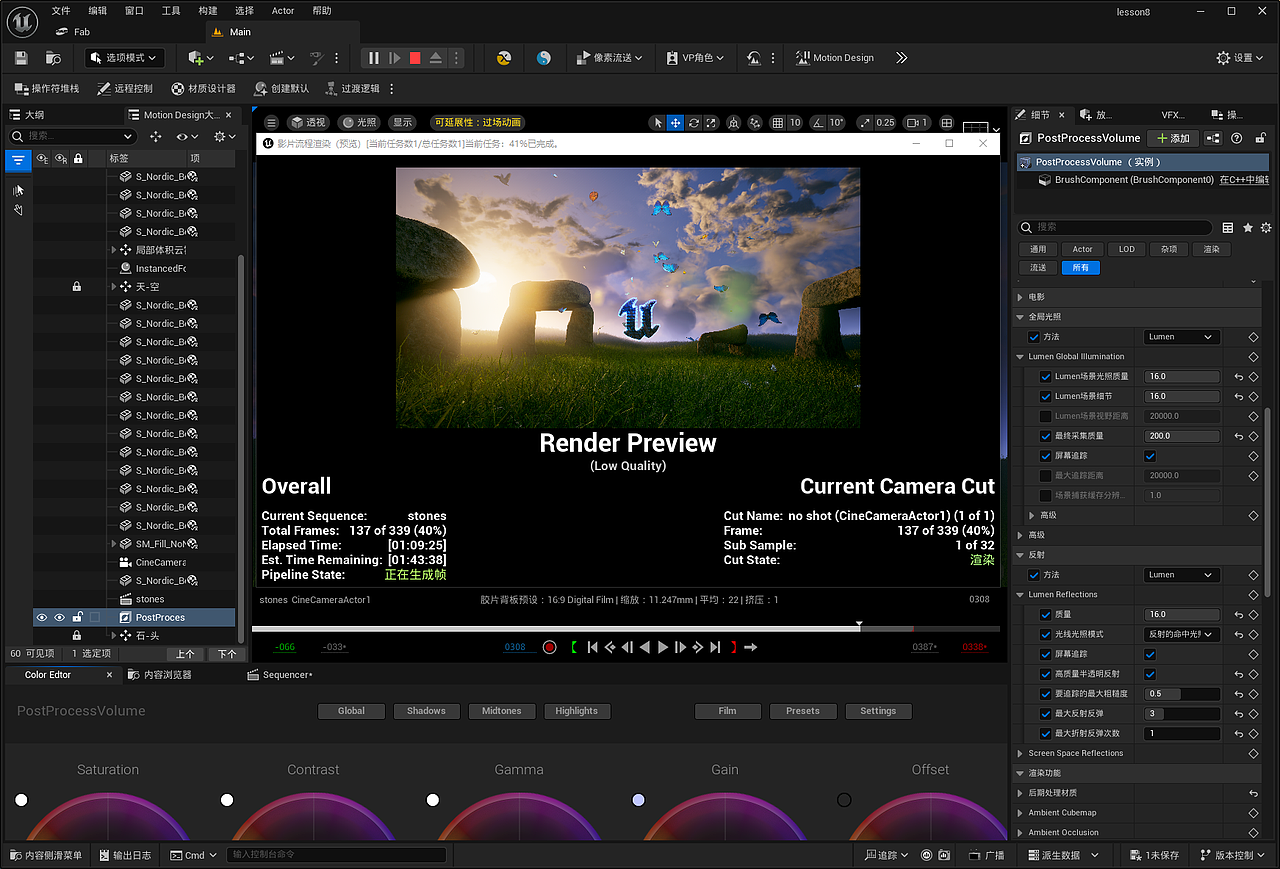The image size is (1280, 869).
Task: Switch to the Fab tab
Action: point(73,32)
